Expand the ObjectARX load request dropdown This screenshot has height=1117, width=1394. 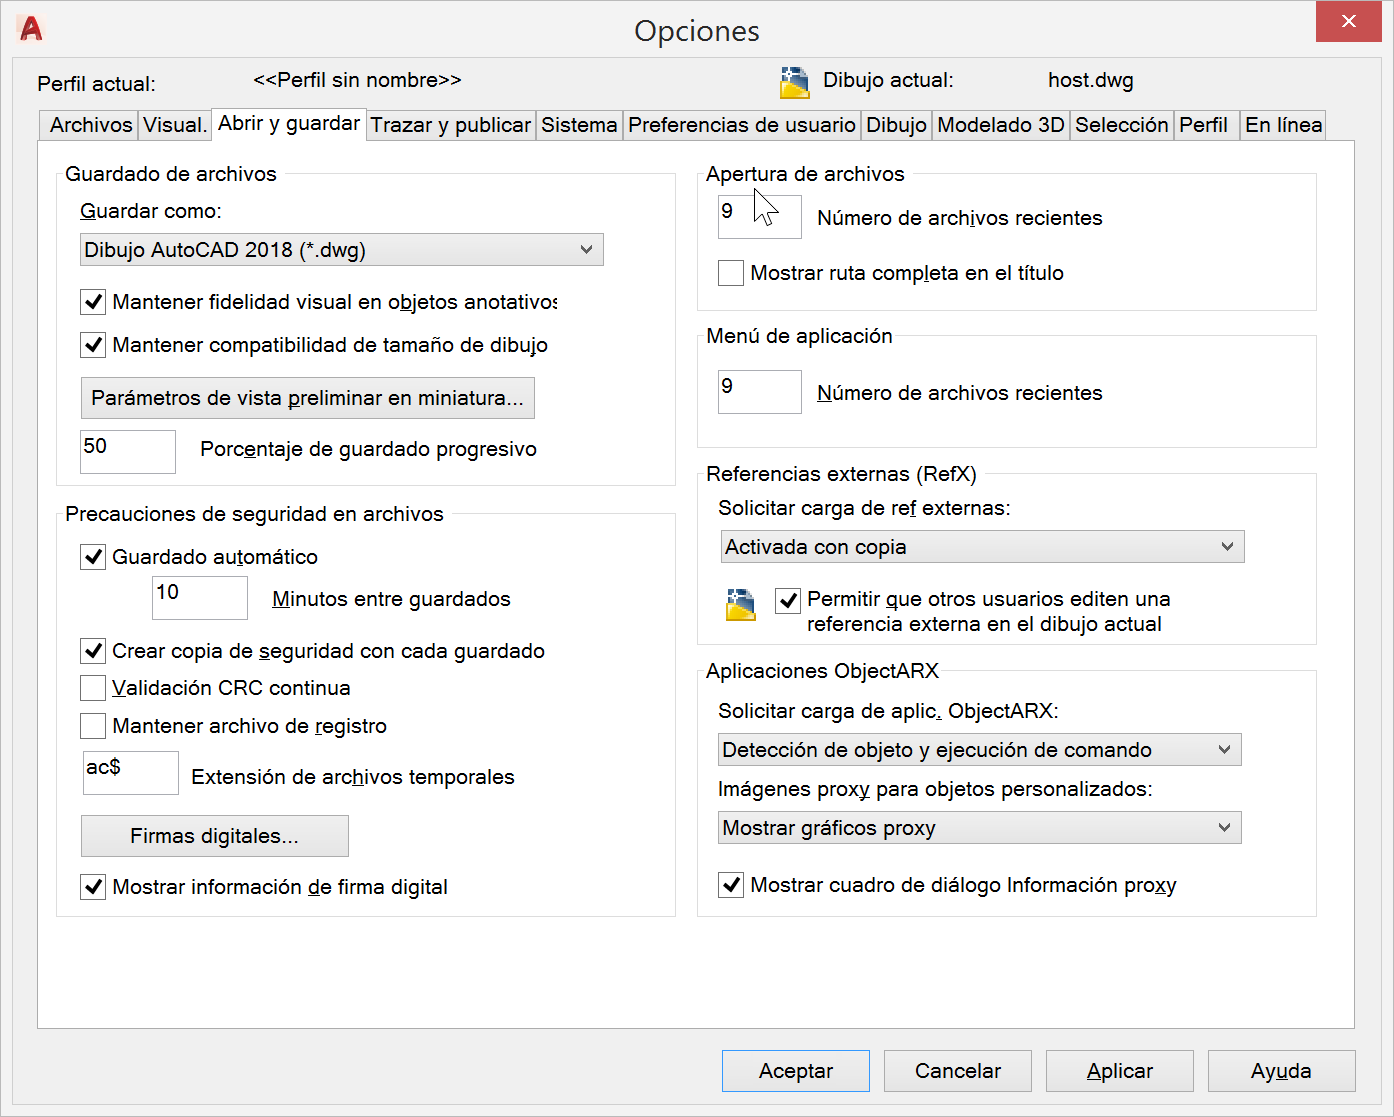click(x=980, y=750)
